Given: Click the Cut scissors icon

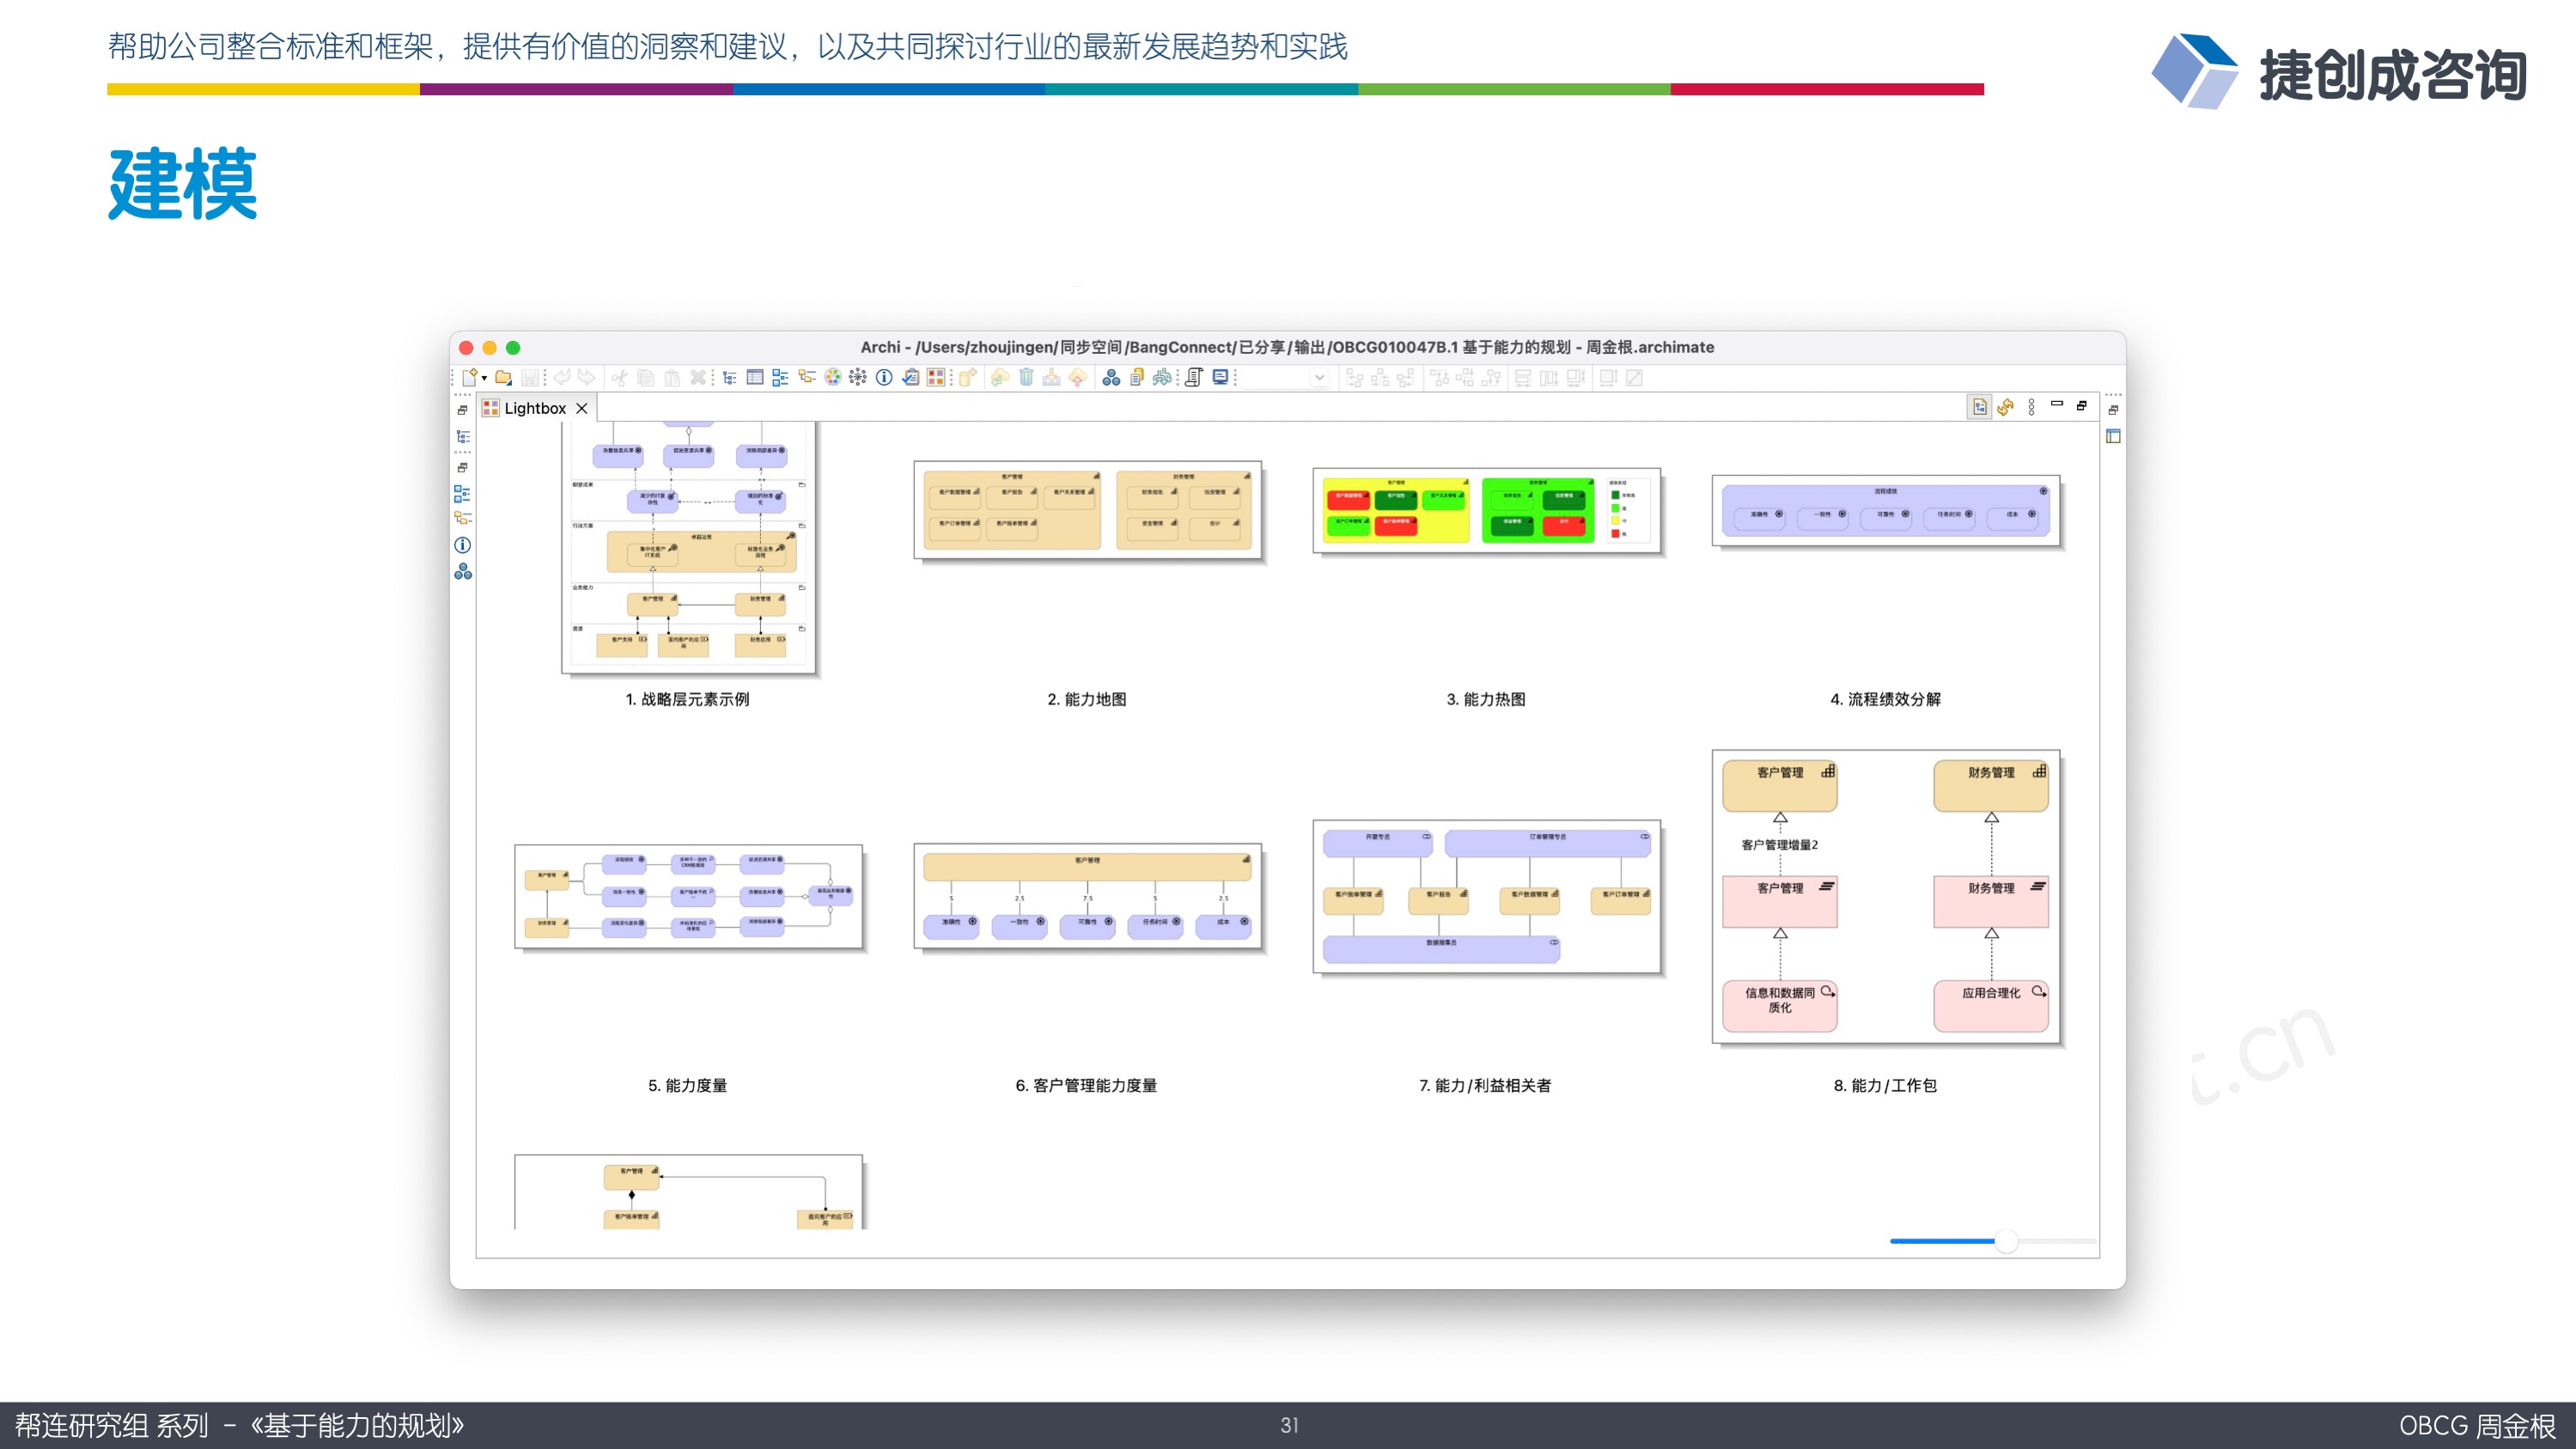Looking at the screenshot, I should click(620, 377).
